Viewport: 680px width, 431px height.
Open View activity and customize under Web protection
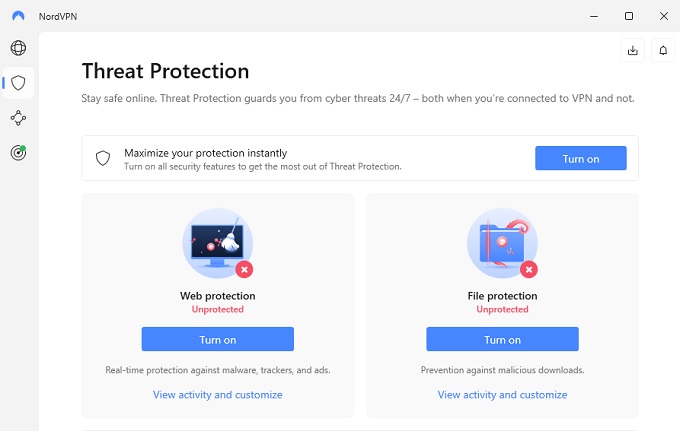click(x=217, y=395)
